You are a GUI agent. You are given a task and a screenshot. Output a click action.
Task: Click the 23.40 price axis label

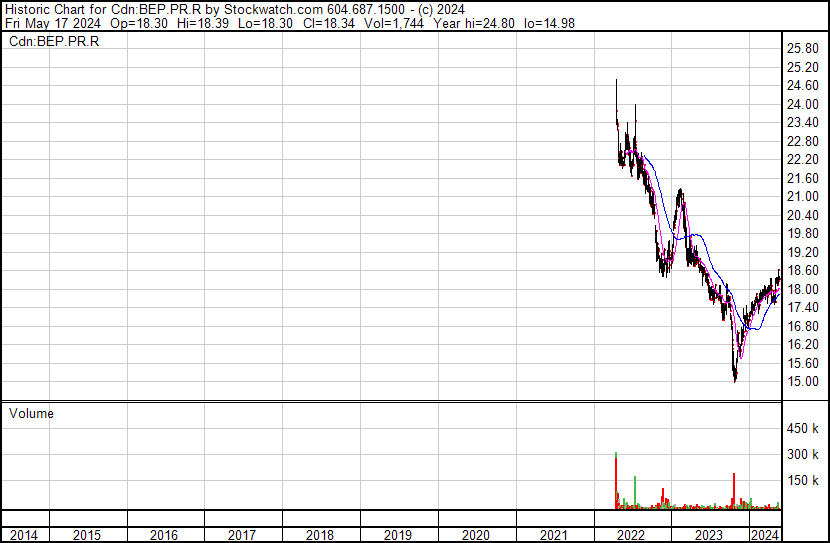pyautogui.click(x=803, y=123)
